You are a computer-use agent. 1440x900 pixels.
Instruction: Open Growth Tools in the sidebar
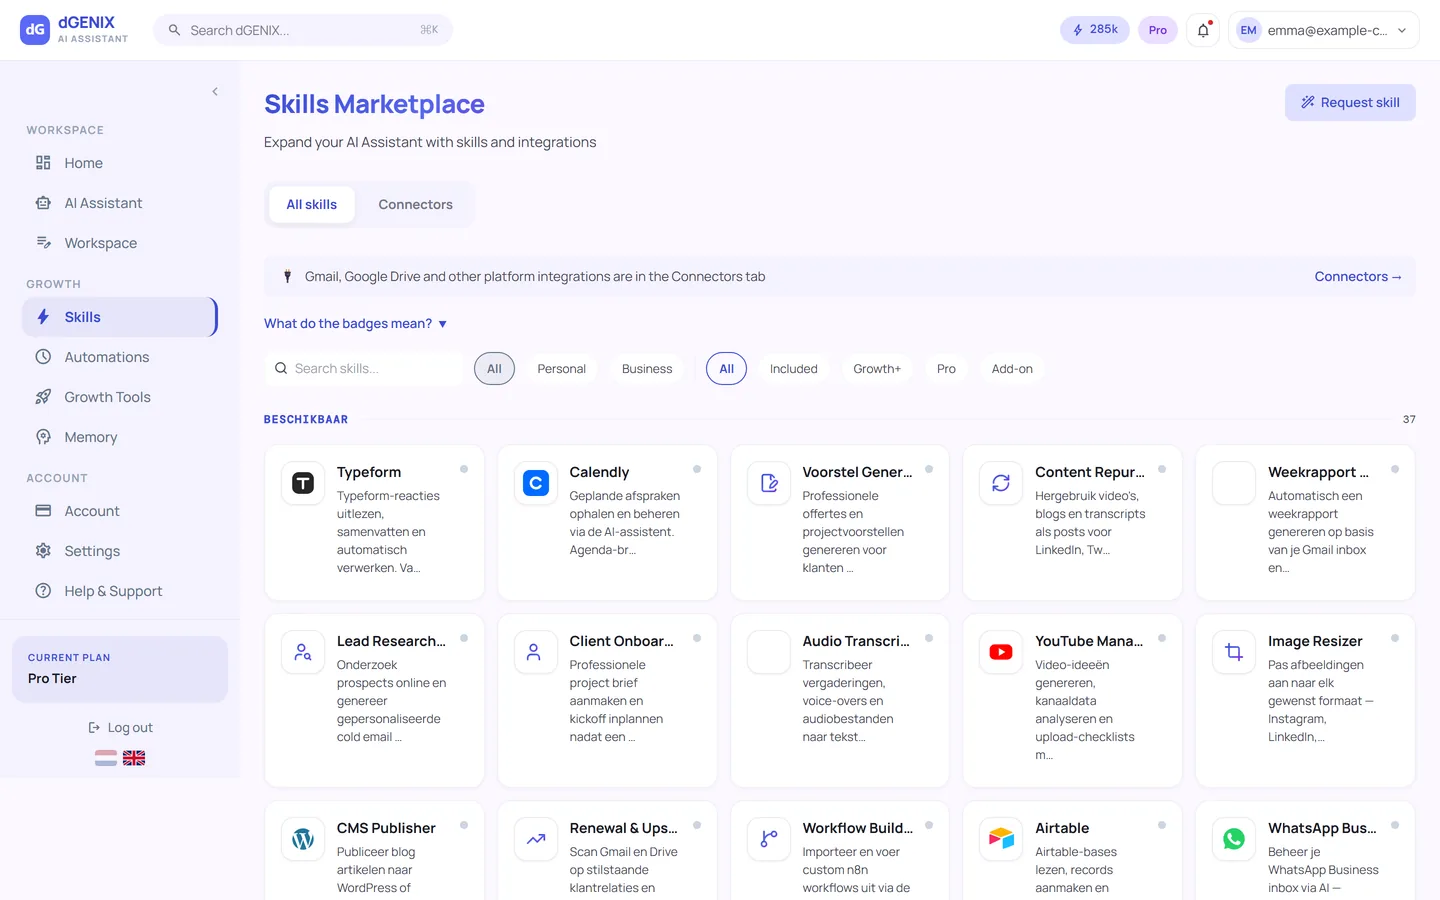pos(120,397)
